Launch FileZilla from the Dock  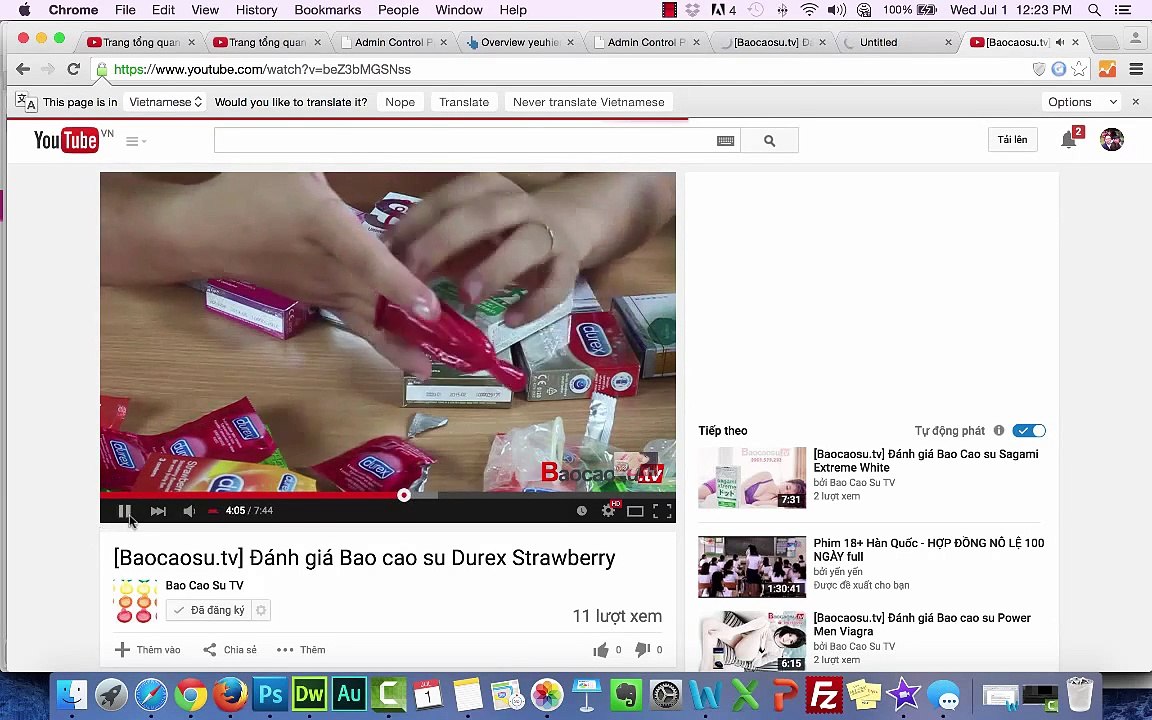[824, 694]
